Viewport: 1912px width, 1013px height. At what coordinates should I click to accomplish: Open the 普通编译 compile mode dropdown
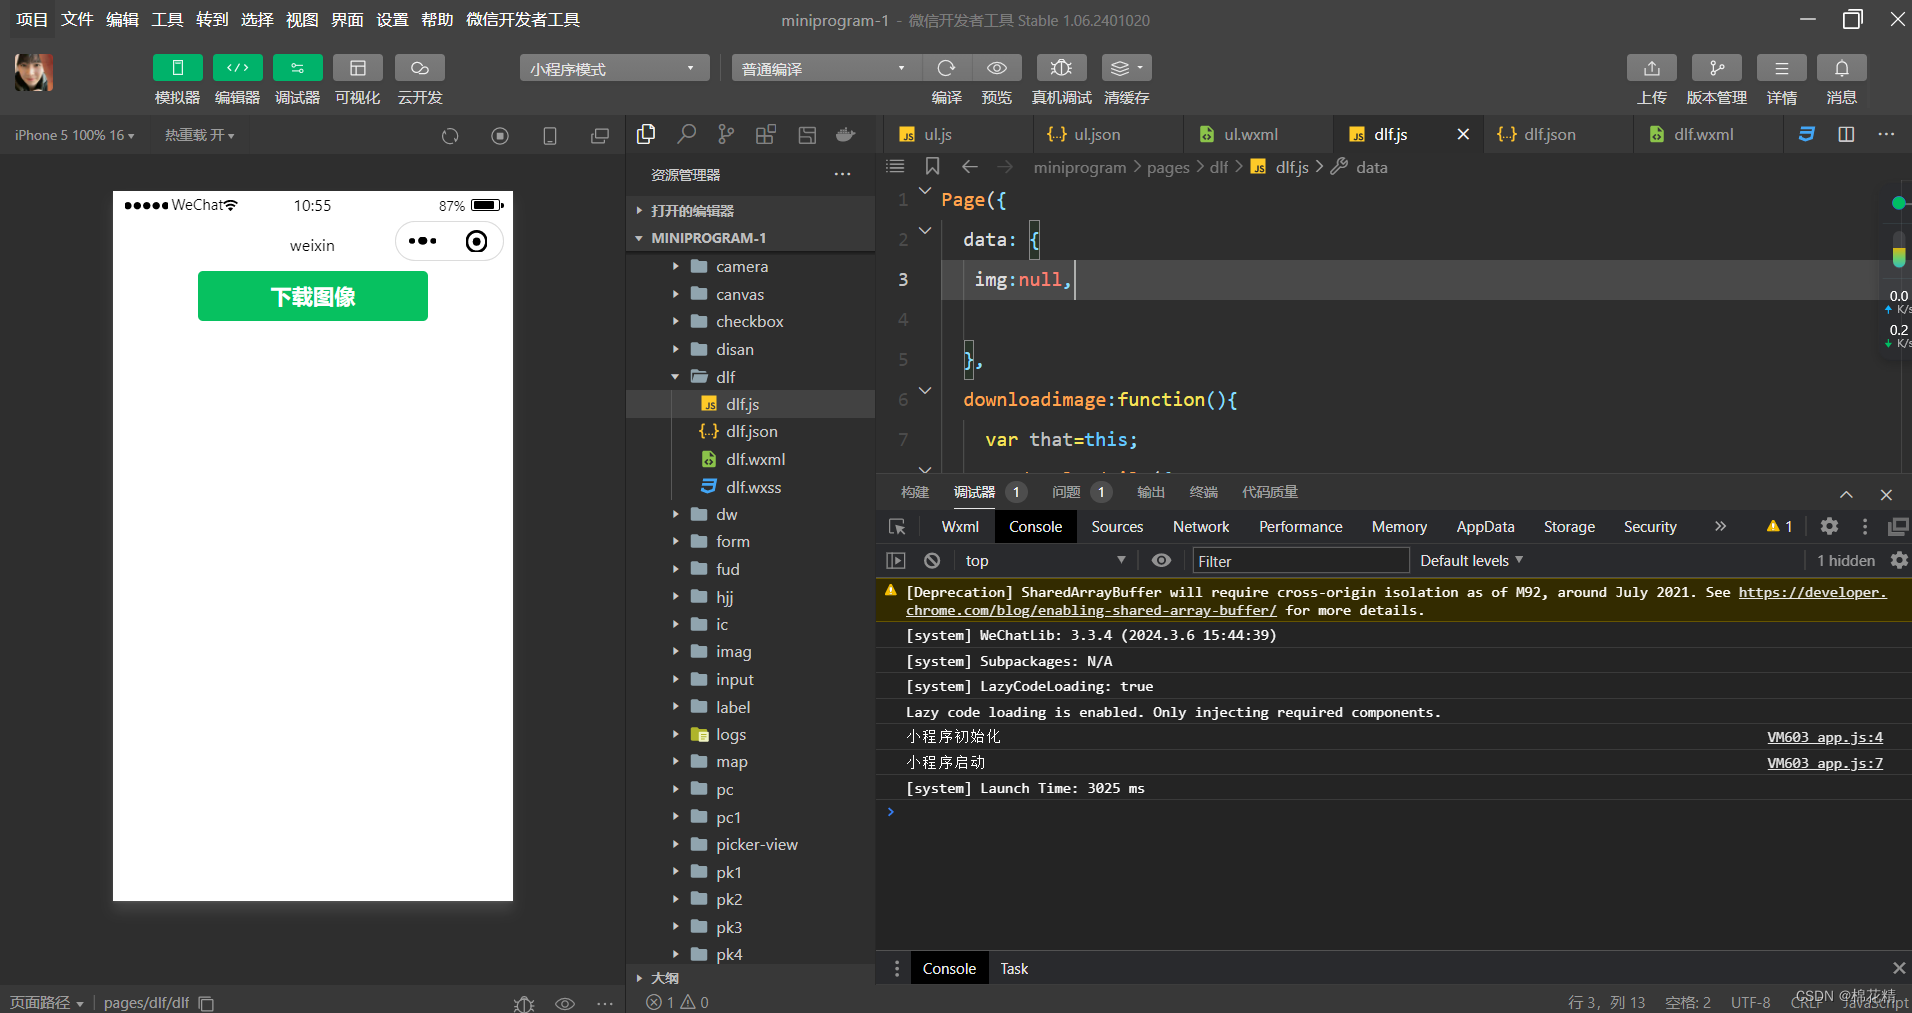826,68
